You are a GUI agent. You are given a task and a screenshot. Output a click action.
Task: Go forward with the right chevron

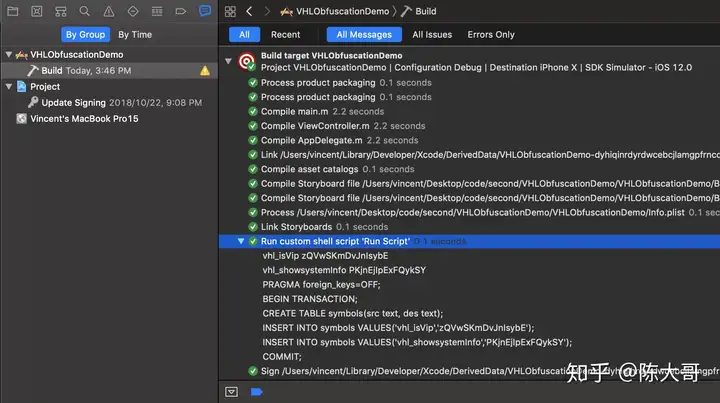(267, 11)
